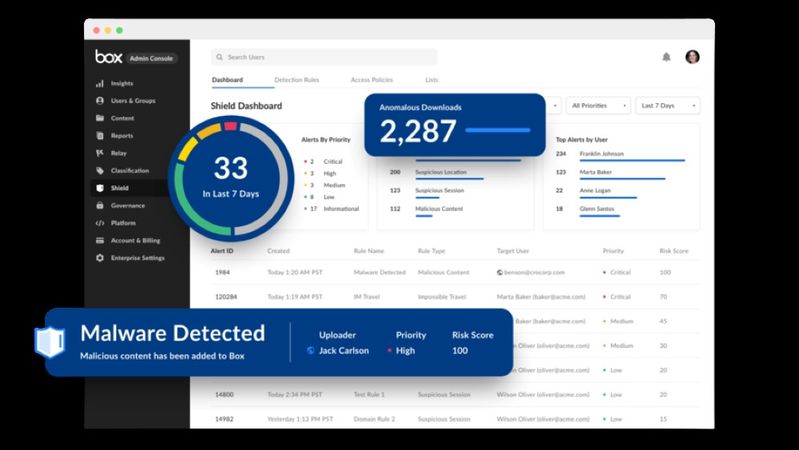
Task: Open the Governance lock icon
Action: point(100,205)
